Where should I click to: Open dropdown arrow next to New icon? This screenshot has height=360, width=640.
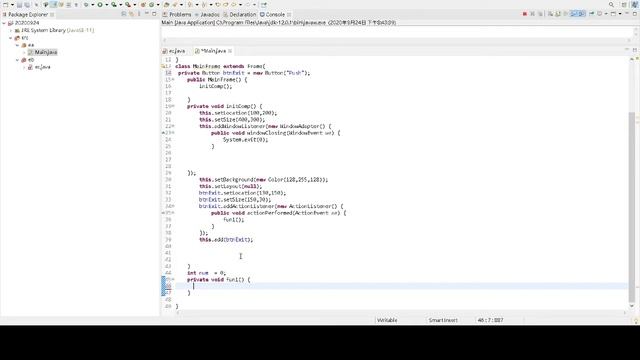[12, 4]
